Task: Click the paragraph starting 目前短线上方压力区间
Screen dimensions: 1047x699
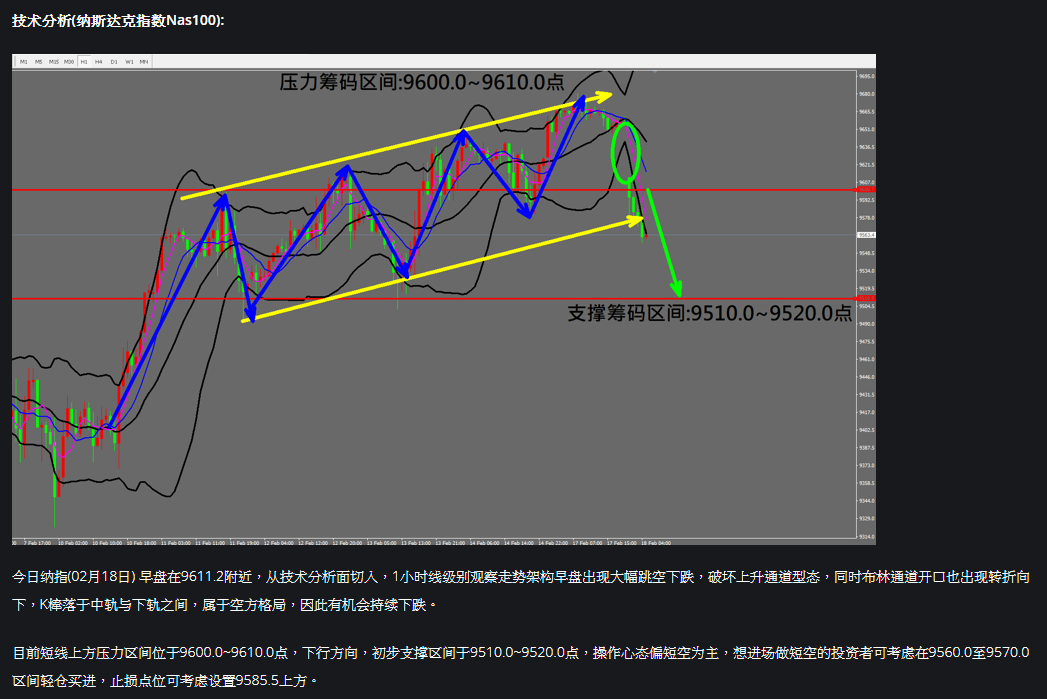Action: coord(521,666)
